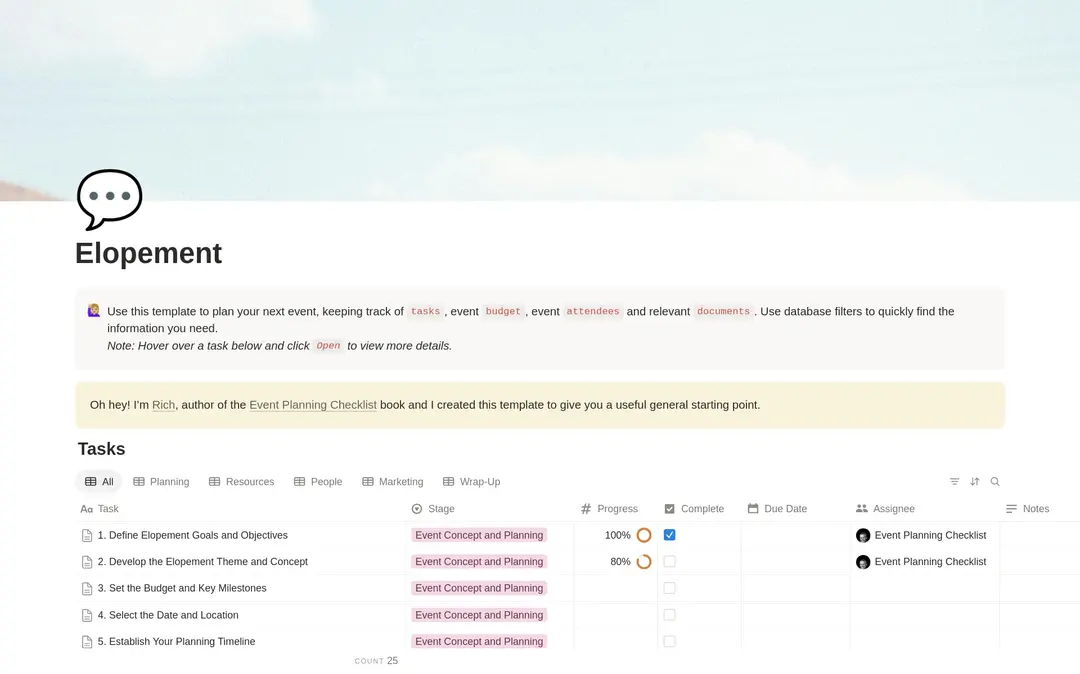Click the Notes cell for task 2
Viewport: 1080px width, 674px height.
click(x=1039, y=562)
